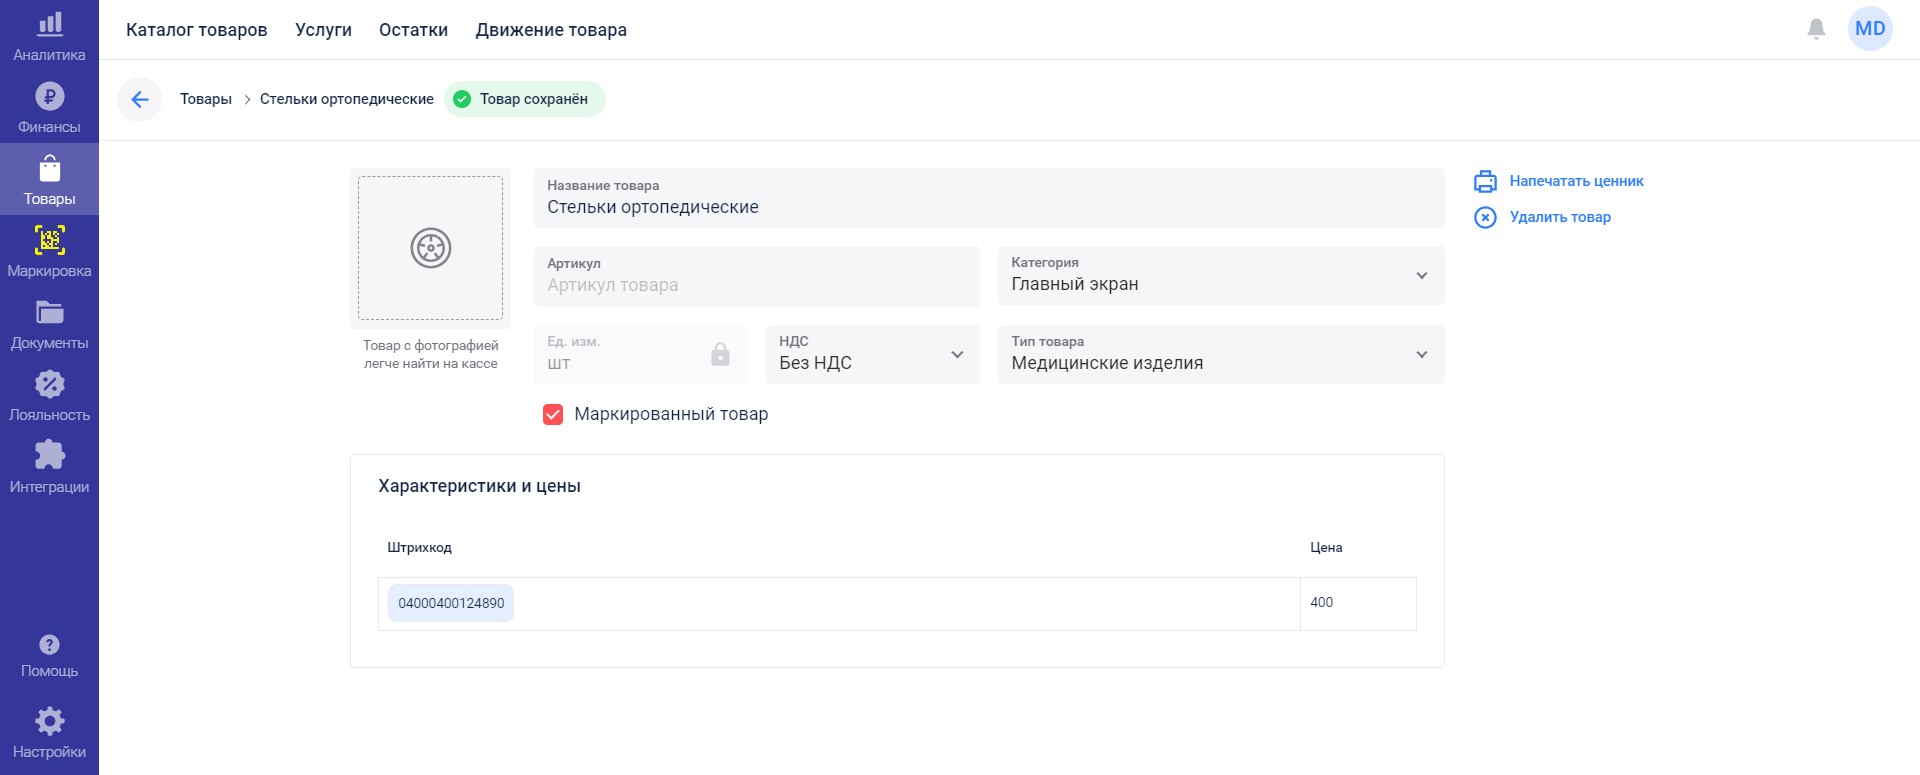1920x775 pixels.
Task: Open the НДС dropdown
Action: tap(872, 354)
